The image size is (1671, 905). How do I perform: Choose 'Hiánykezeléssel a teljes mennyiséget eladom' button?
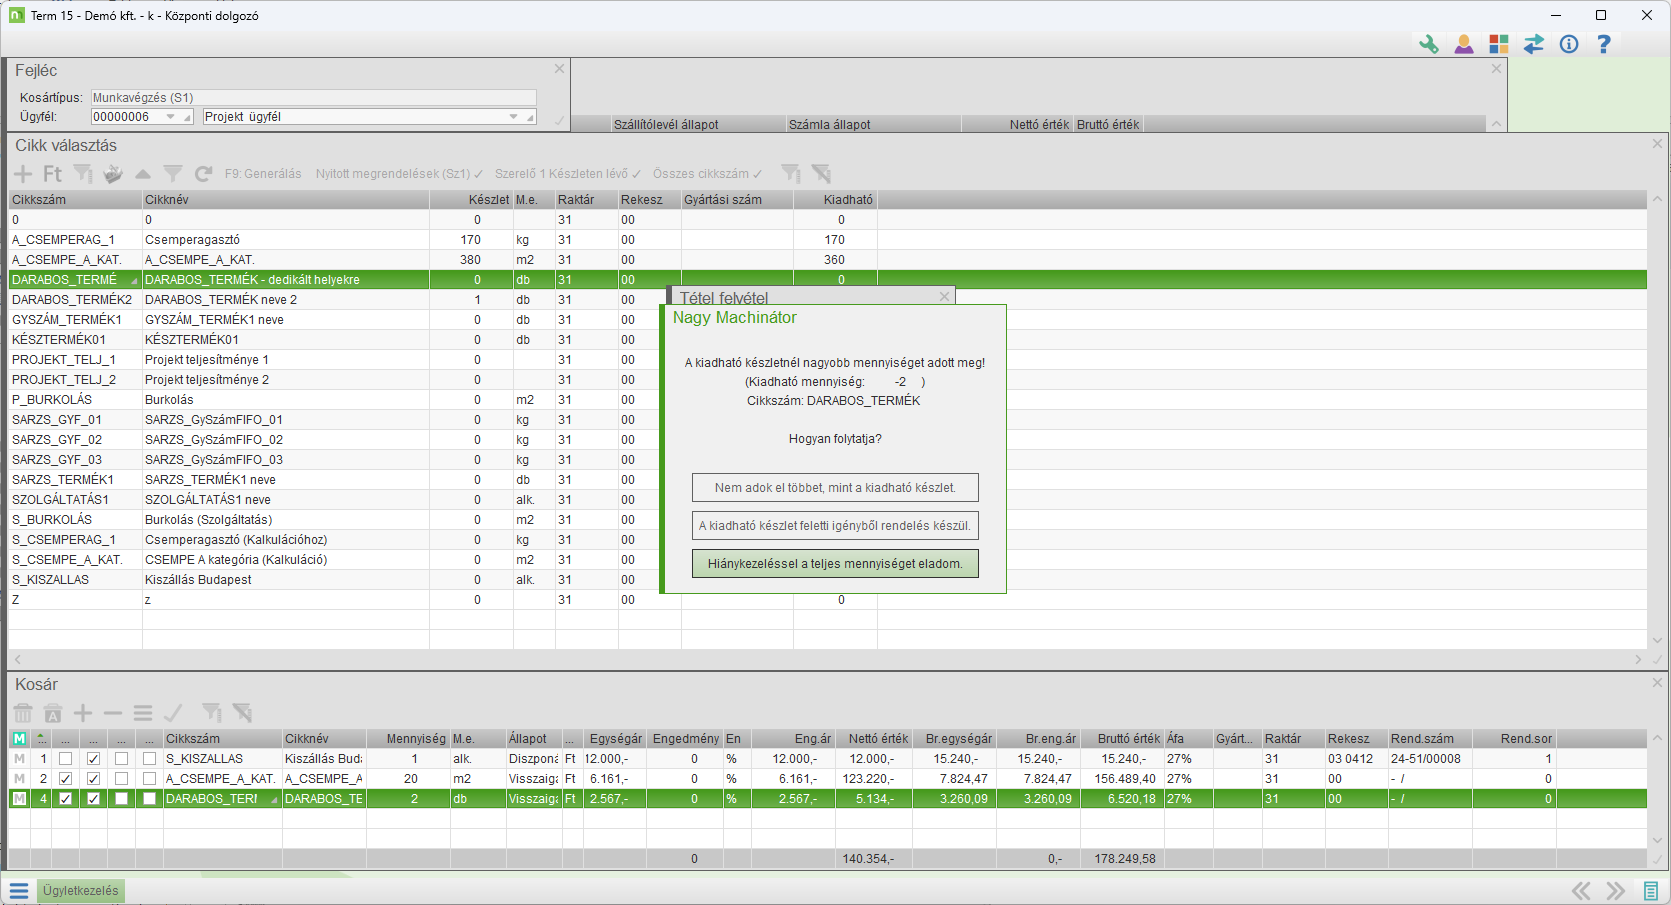pyautogui.click(x=835, y=564)
